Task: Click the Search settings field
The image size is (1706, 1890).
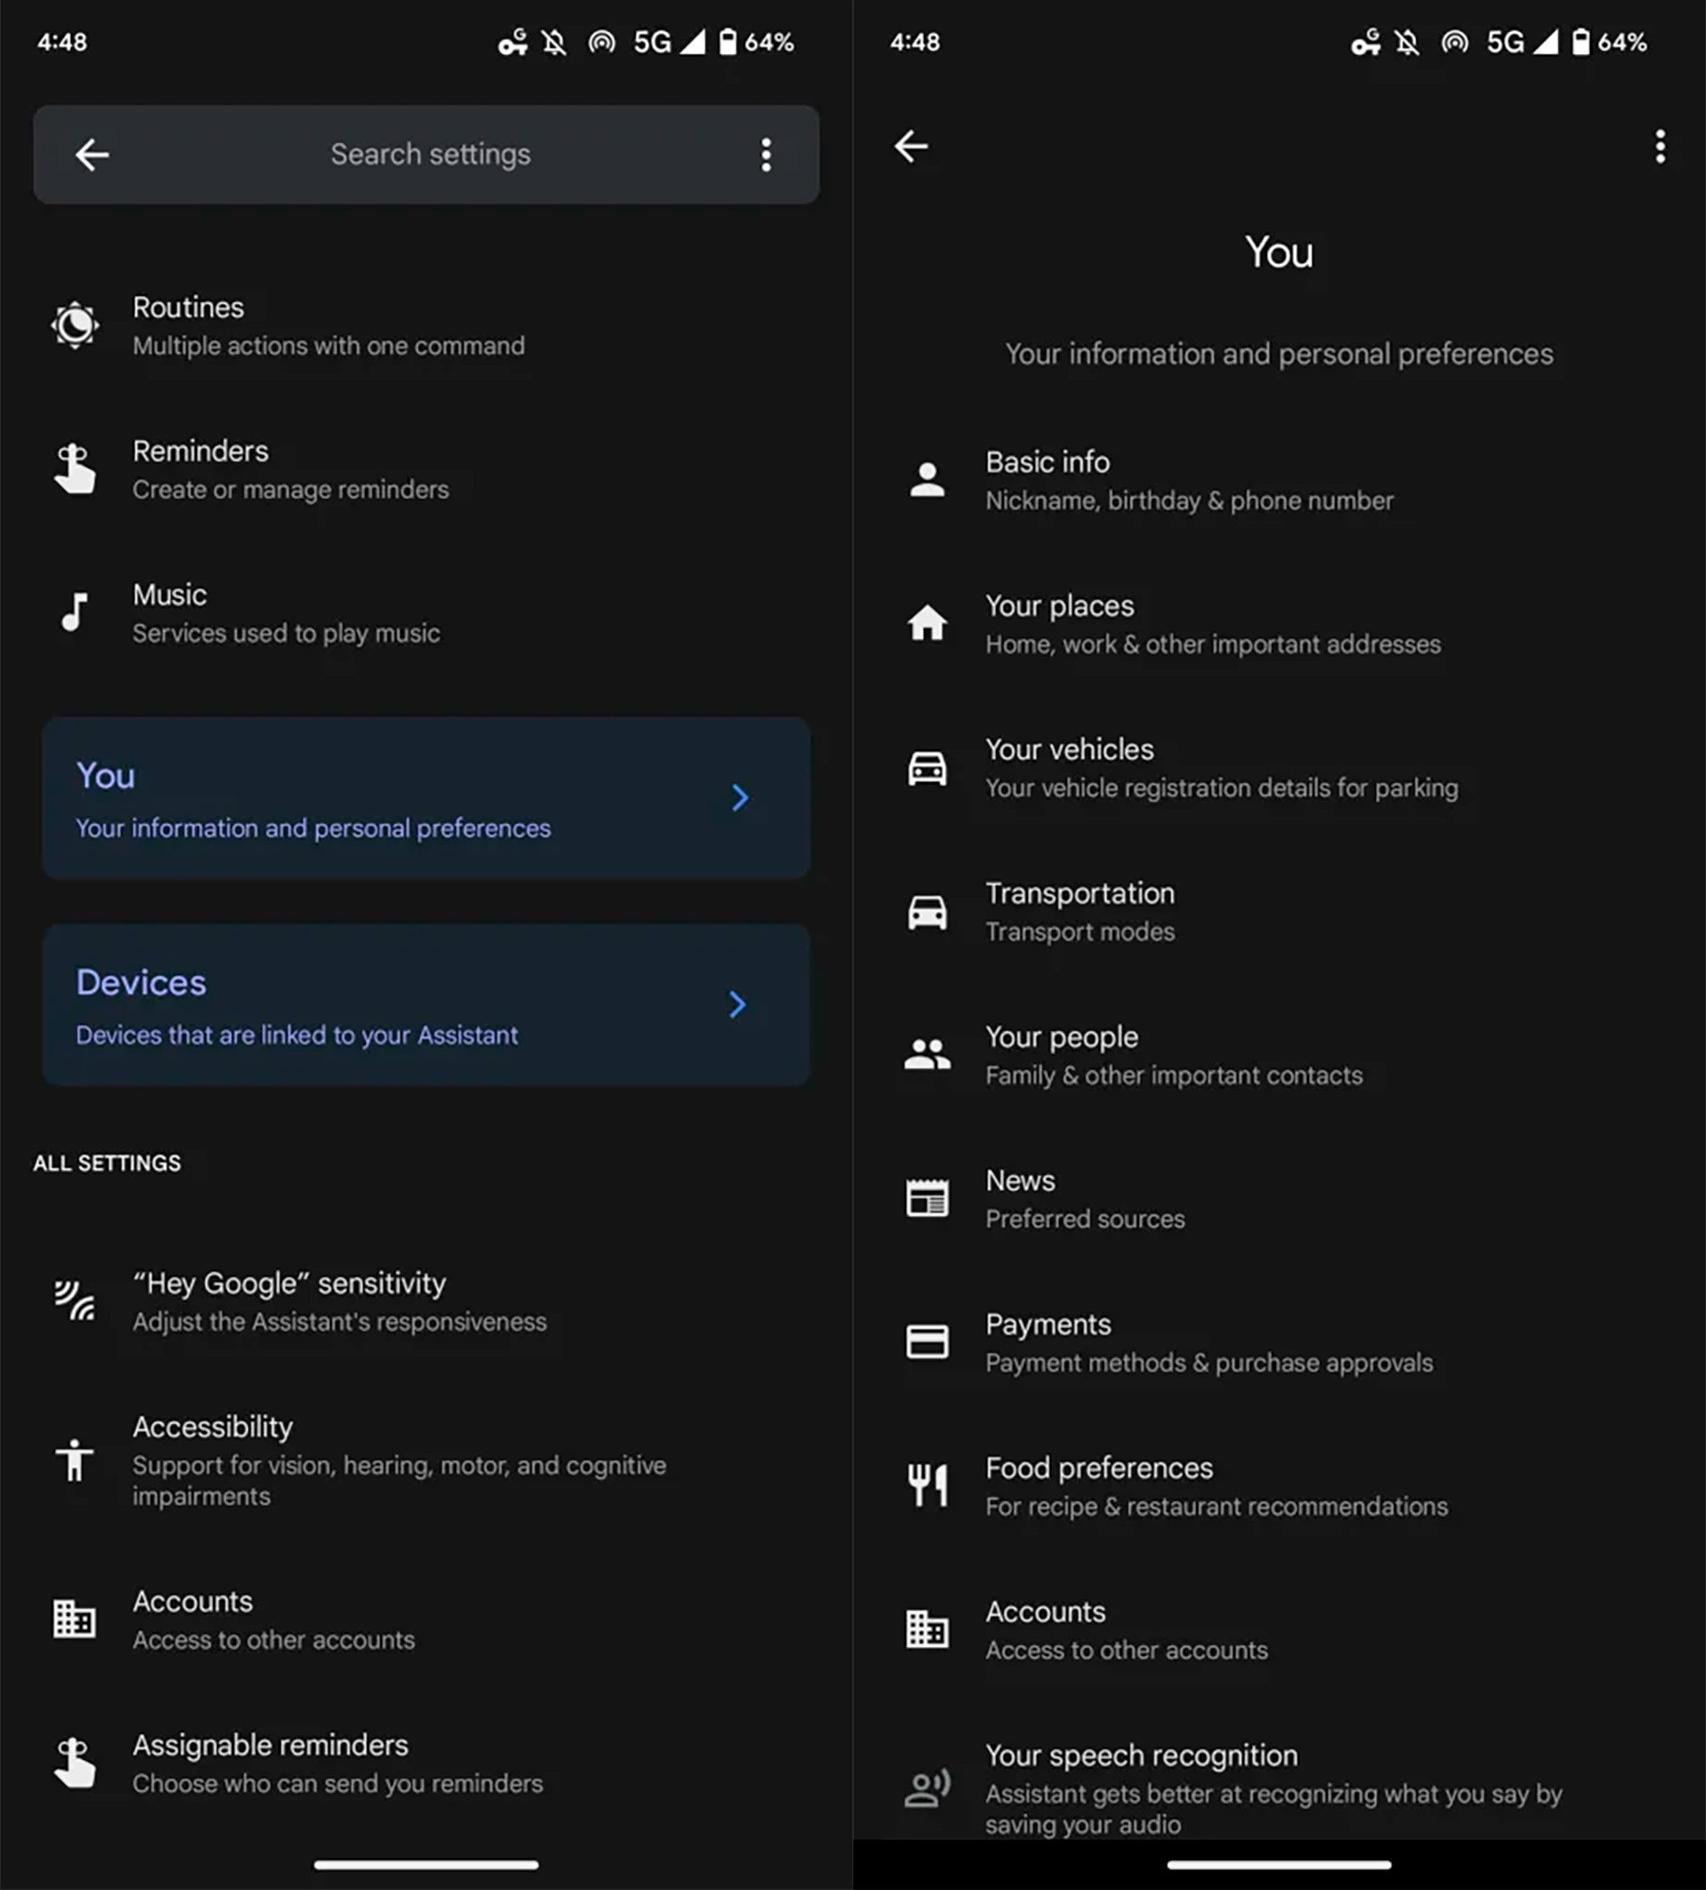Action: pyautogui.click(x=430, y=155)
